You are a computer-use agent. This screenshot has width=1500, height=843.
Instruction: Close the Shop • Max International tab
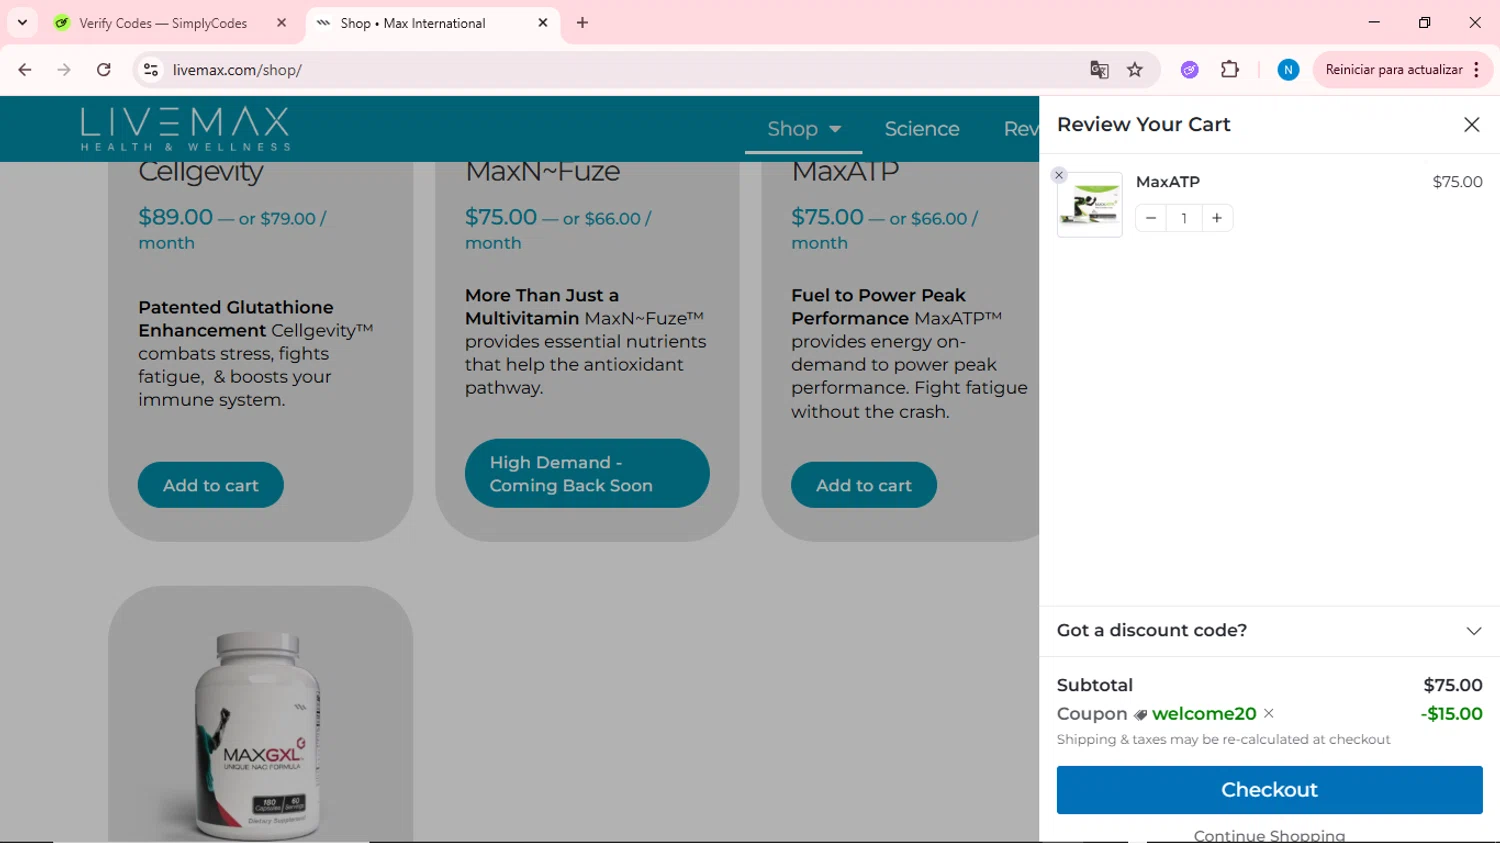tap(543, 22)
